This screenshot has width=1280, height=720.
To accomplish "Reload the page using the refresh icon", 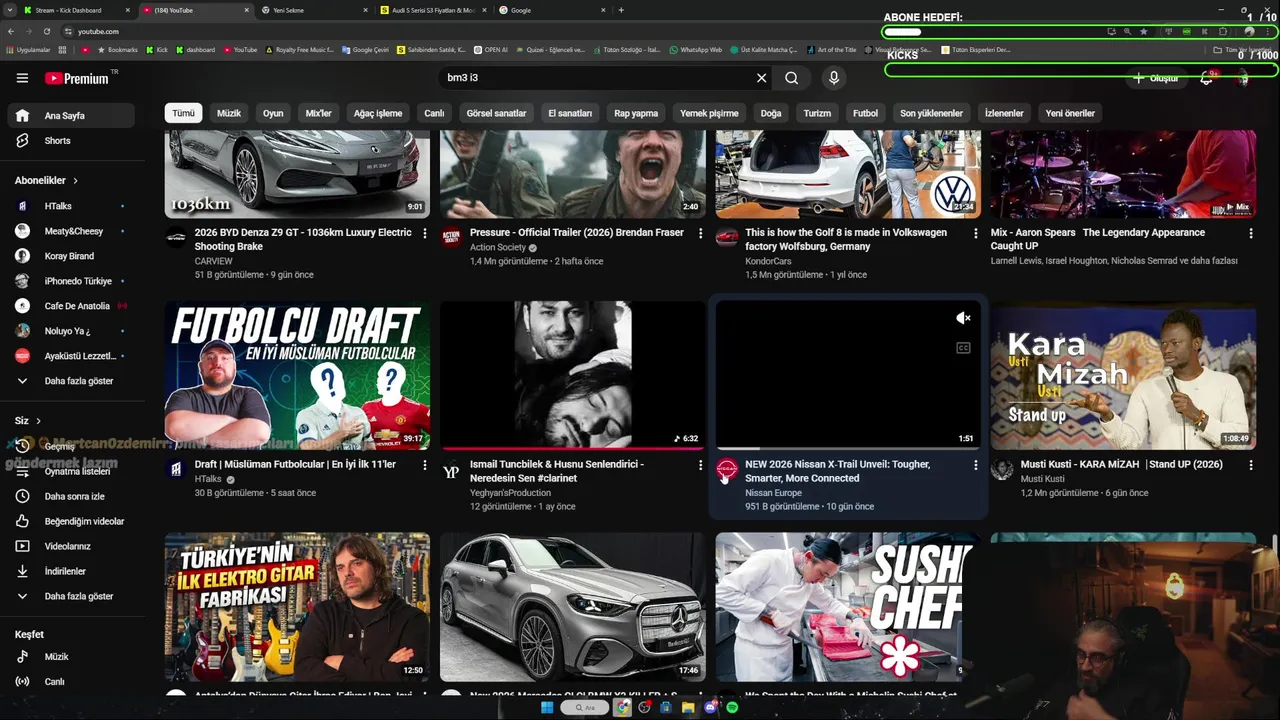I will click(x=46, y=31).
